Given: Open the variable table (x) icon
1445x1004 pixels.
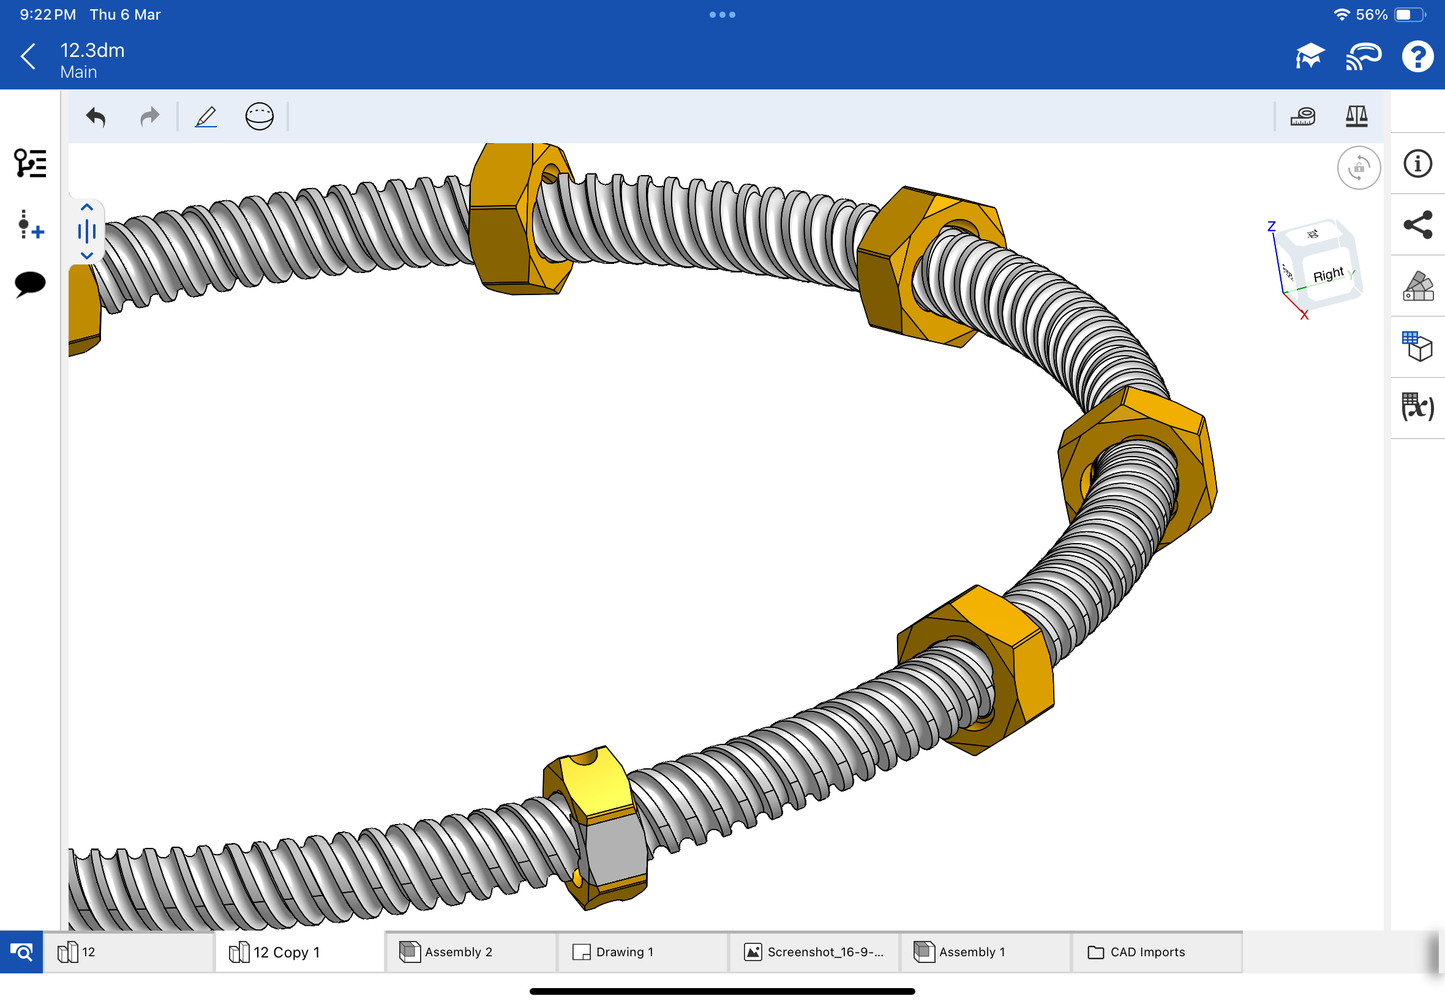Looking at the screenshot, I should pos(1417,407).
